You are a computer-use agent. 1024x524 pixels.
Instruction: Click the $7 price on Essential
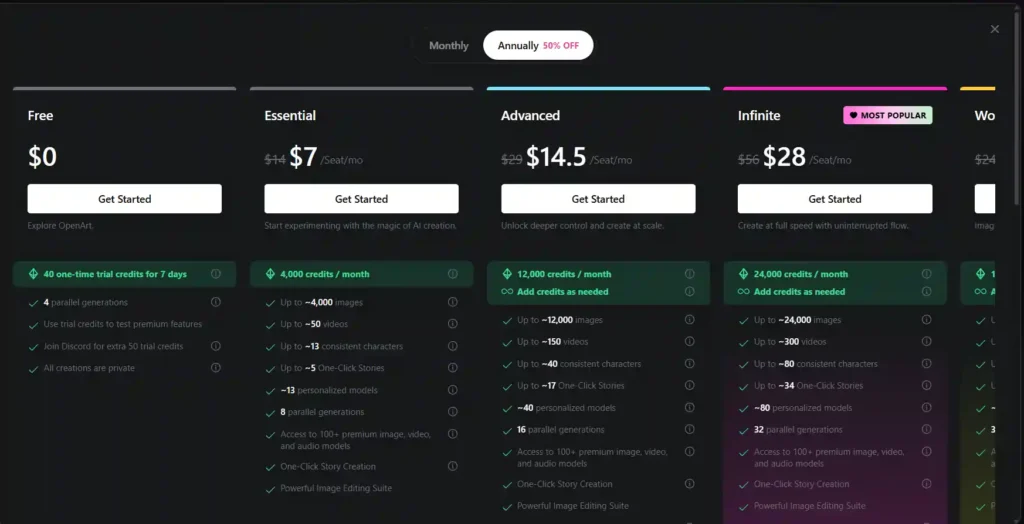(304, 157)
